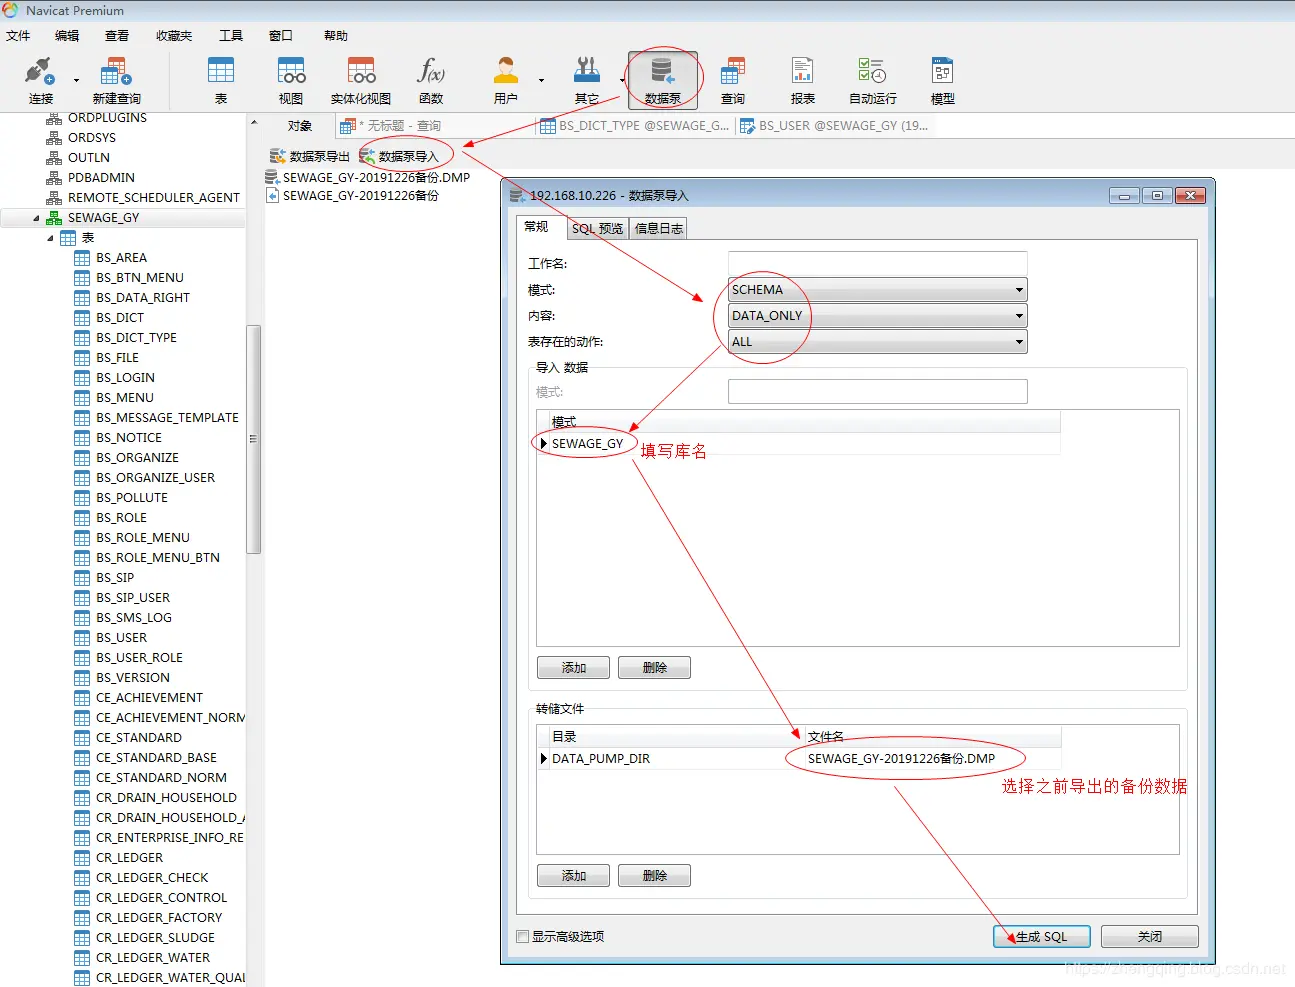Select the REMOTE_SCHEDULER_AGENT schema
1295x987 pixels.
click(153, 198)
